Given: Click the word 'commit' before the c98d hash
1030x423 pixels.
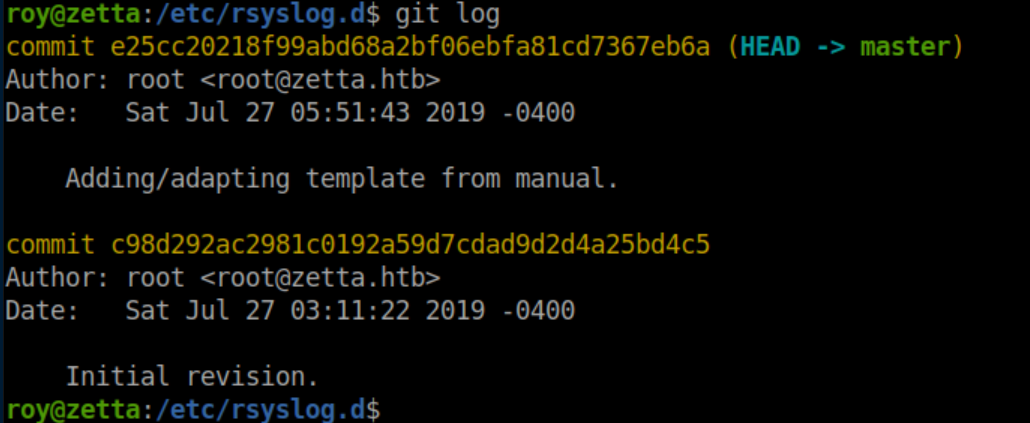Looking at the screenshot, I should [50, 244].
